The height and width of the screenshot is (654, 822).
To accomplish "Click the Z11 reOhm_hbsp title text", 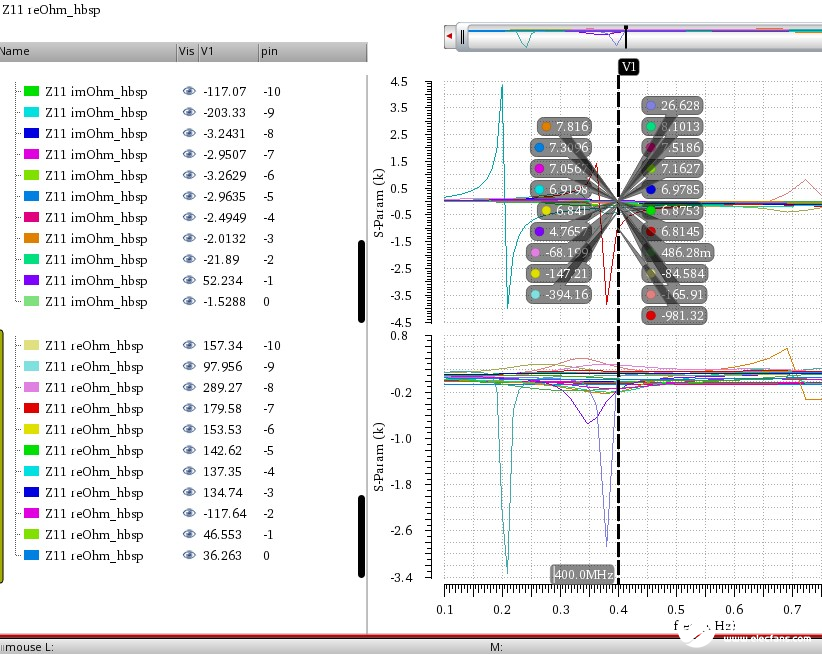I will point(51,10).
